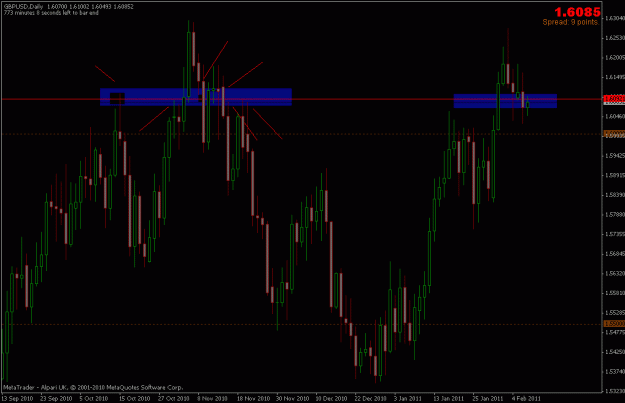Click the '27 Oct 2010' date label
The height and width of the screenshot is (403, 625).
173,399
